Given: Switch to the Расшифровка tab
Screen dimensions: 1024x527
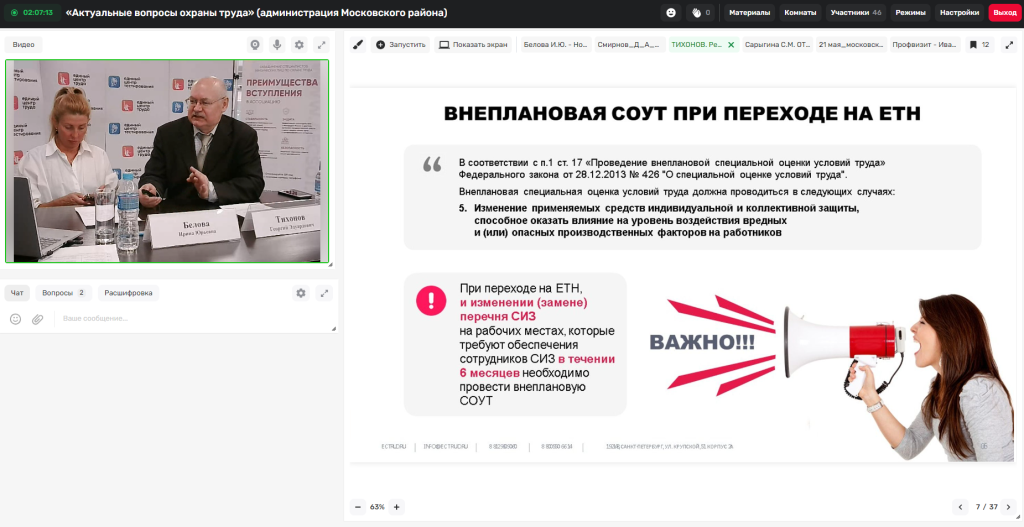Looking at the screenshot, I should point(128,293).
